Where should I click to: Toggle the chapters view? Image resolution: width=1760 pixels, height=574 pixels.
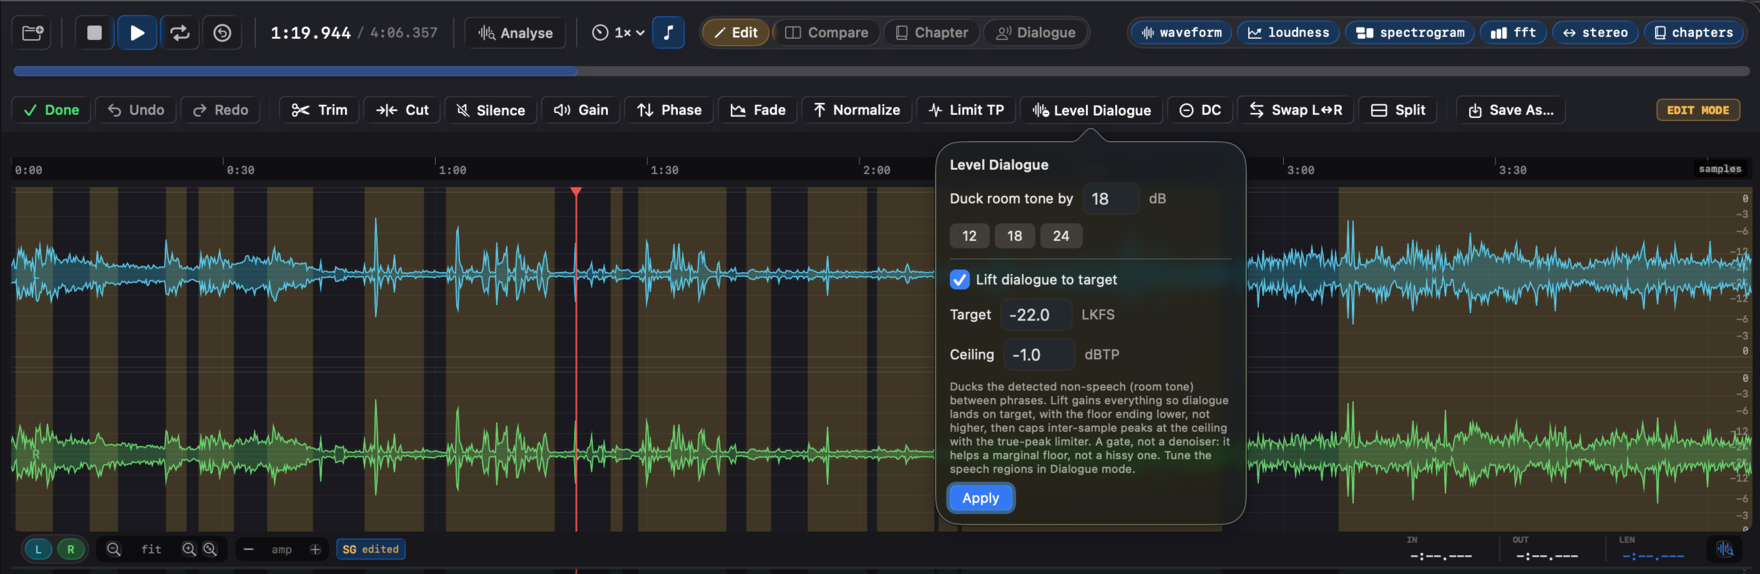tap(1693, 33)
